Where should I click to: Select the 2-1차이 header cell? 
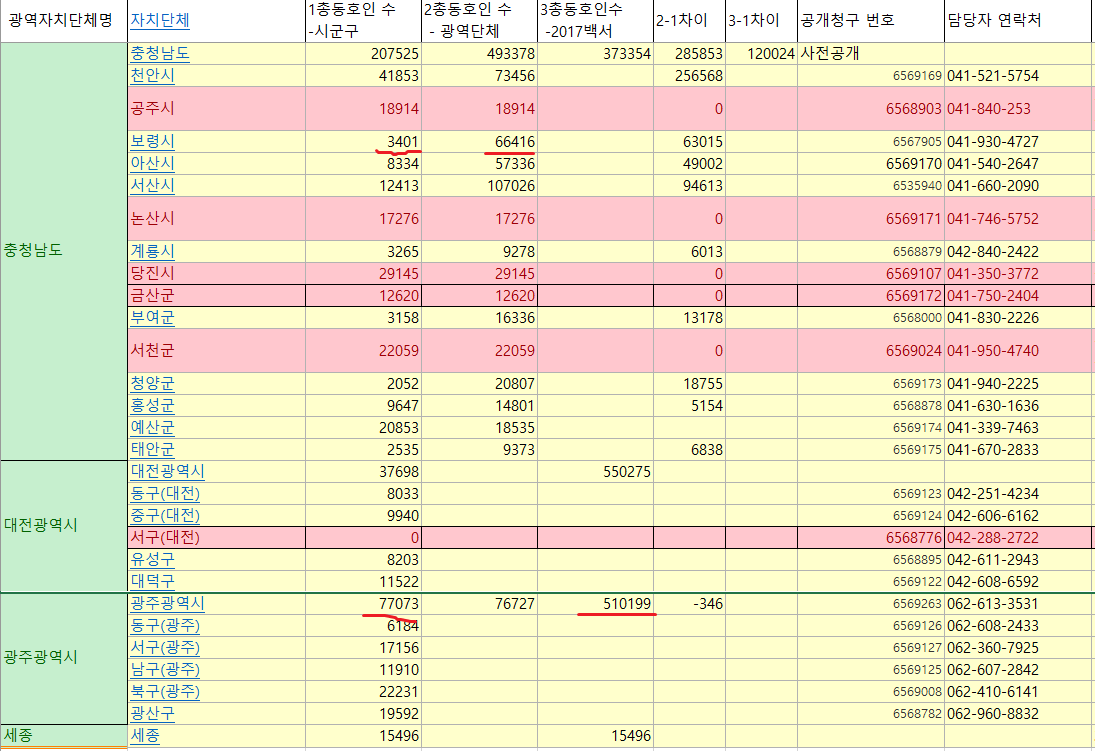coord(689,21)
